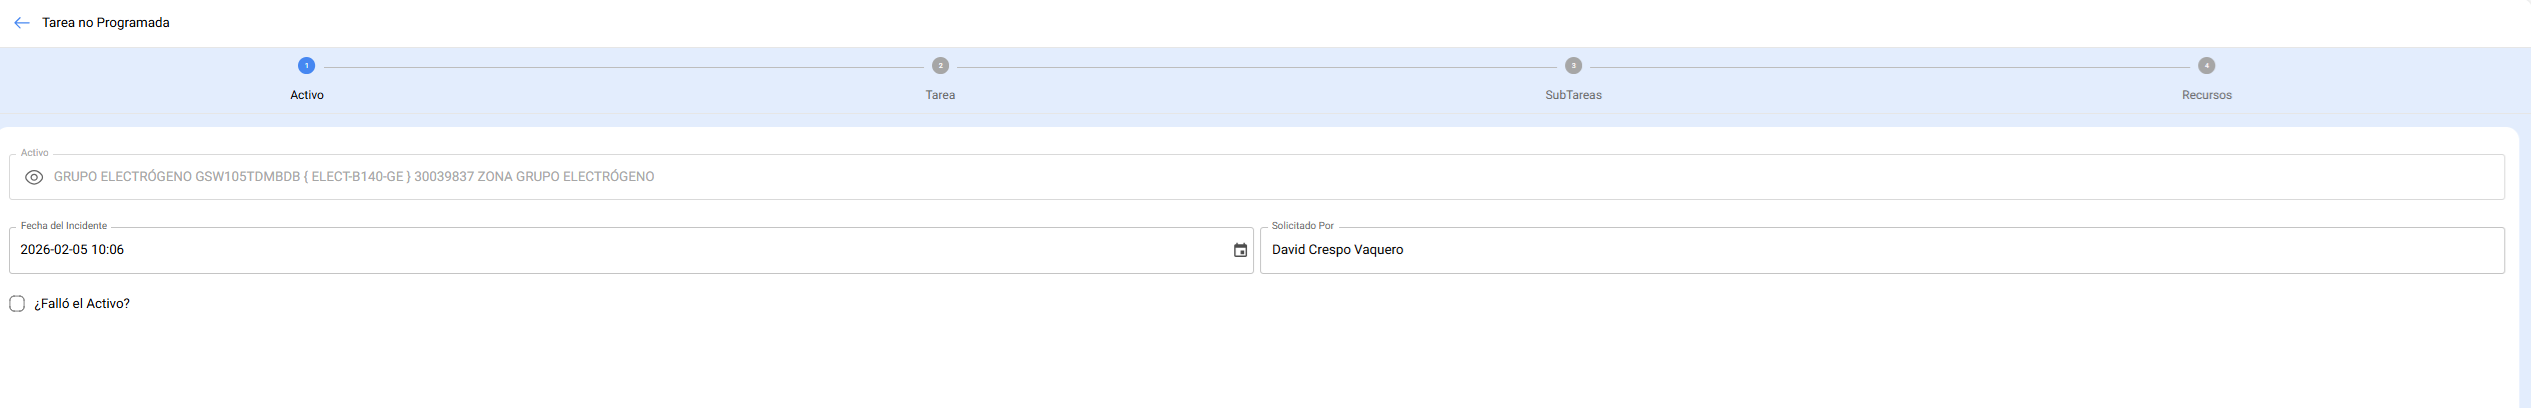This screenshot has height=408, width=2531.
Task: Click the ¿Falló el Activo? label text
Action: (82, 304)
